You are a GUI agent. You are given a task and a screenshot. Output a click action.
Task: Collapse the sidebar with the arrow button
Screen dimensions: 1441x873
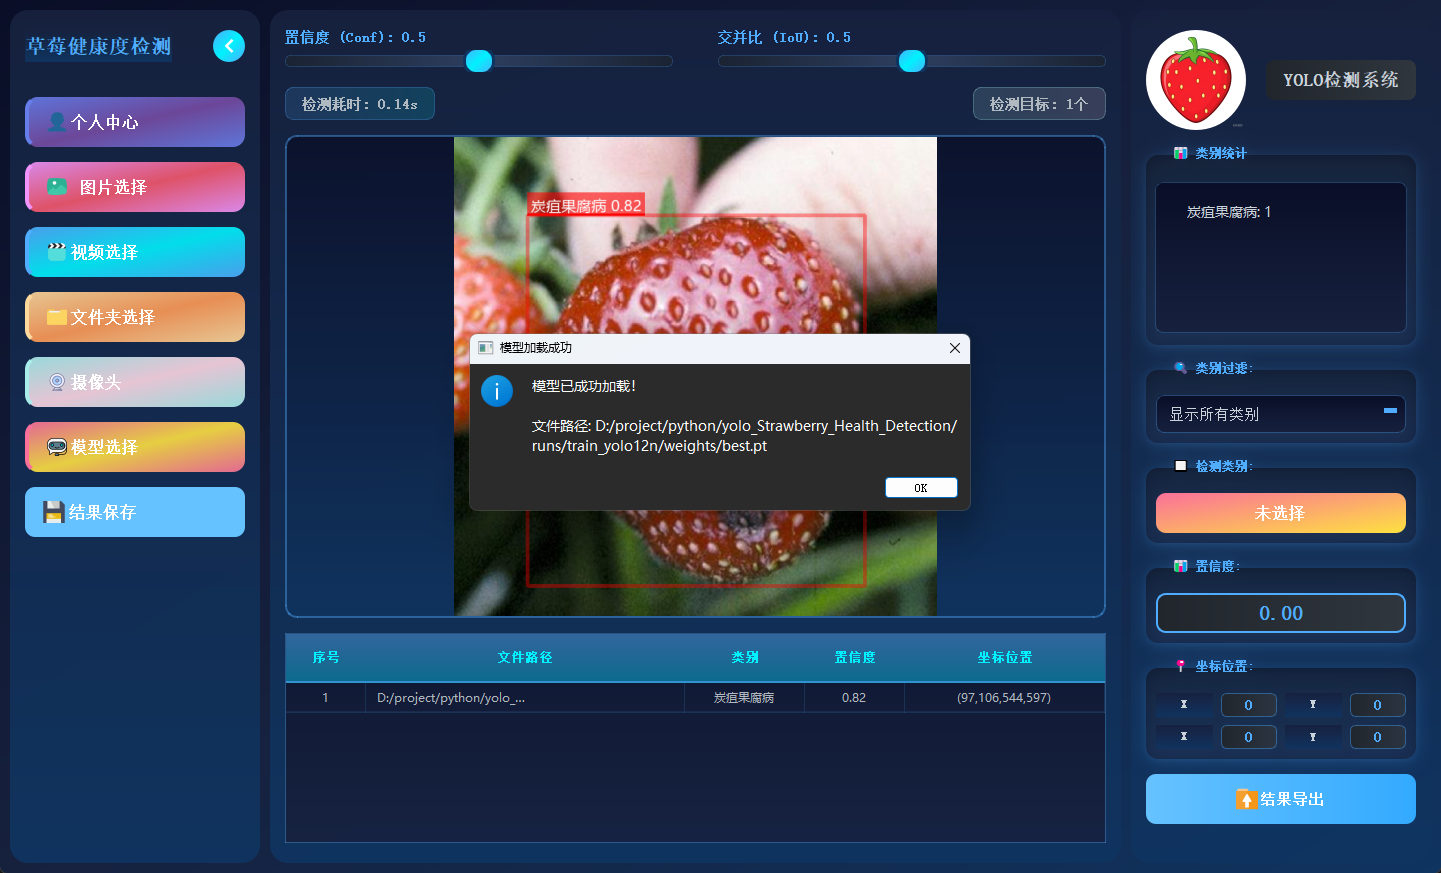point(229,46)
